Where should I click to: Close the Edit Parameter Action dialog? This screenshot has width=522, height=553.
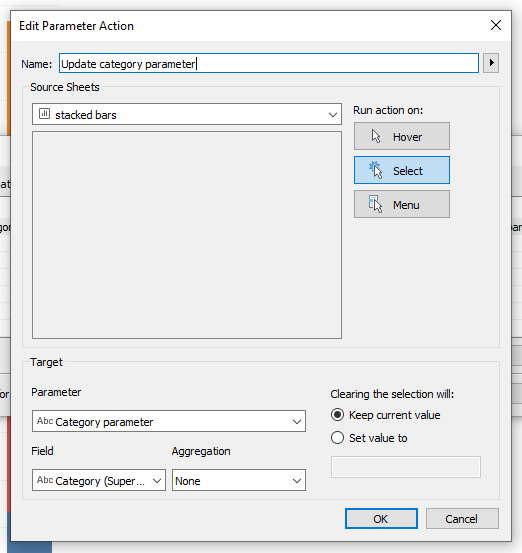(x=496, y=25)
